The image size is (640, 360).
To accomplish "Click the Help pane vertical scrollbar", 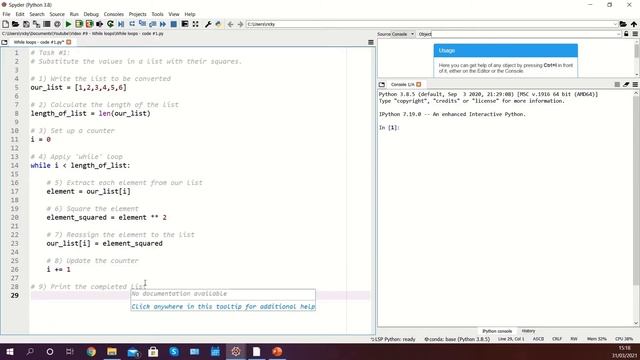I will pos(636,58).
